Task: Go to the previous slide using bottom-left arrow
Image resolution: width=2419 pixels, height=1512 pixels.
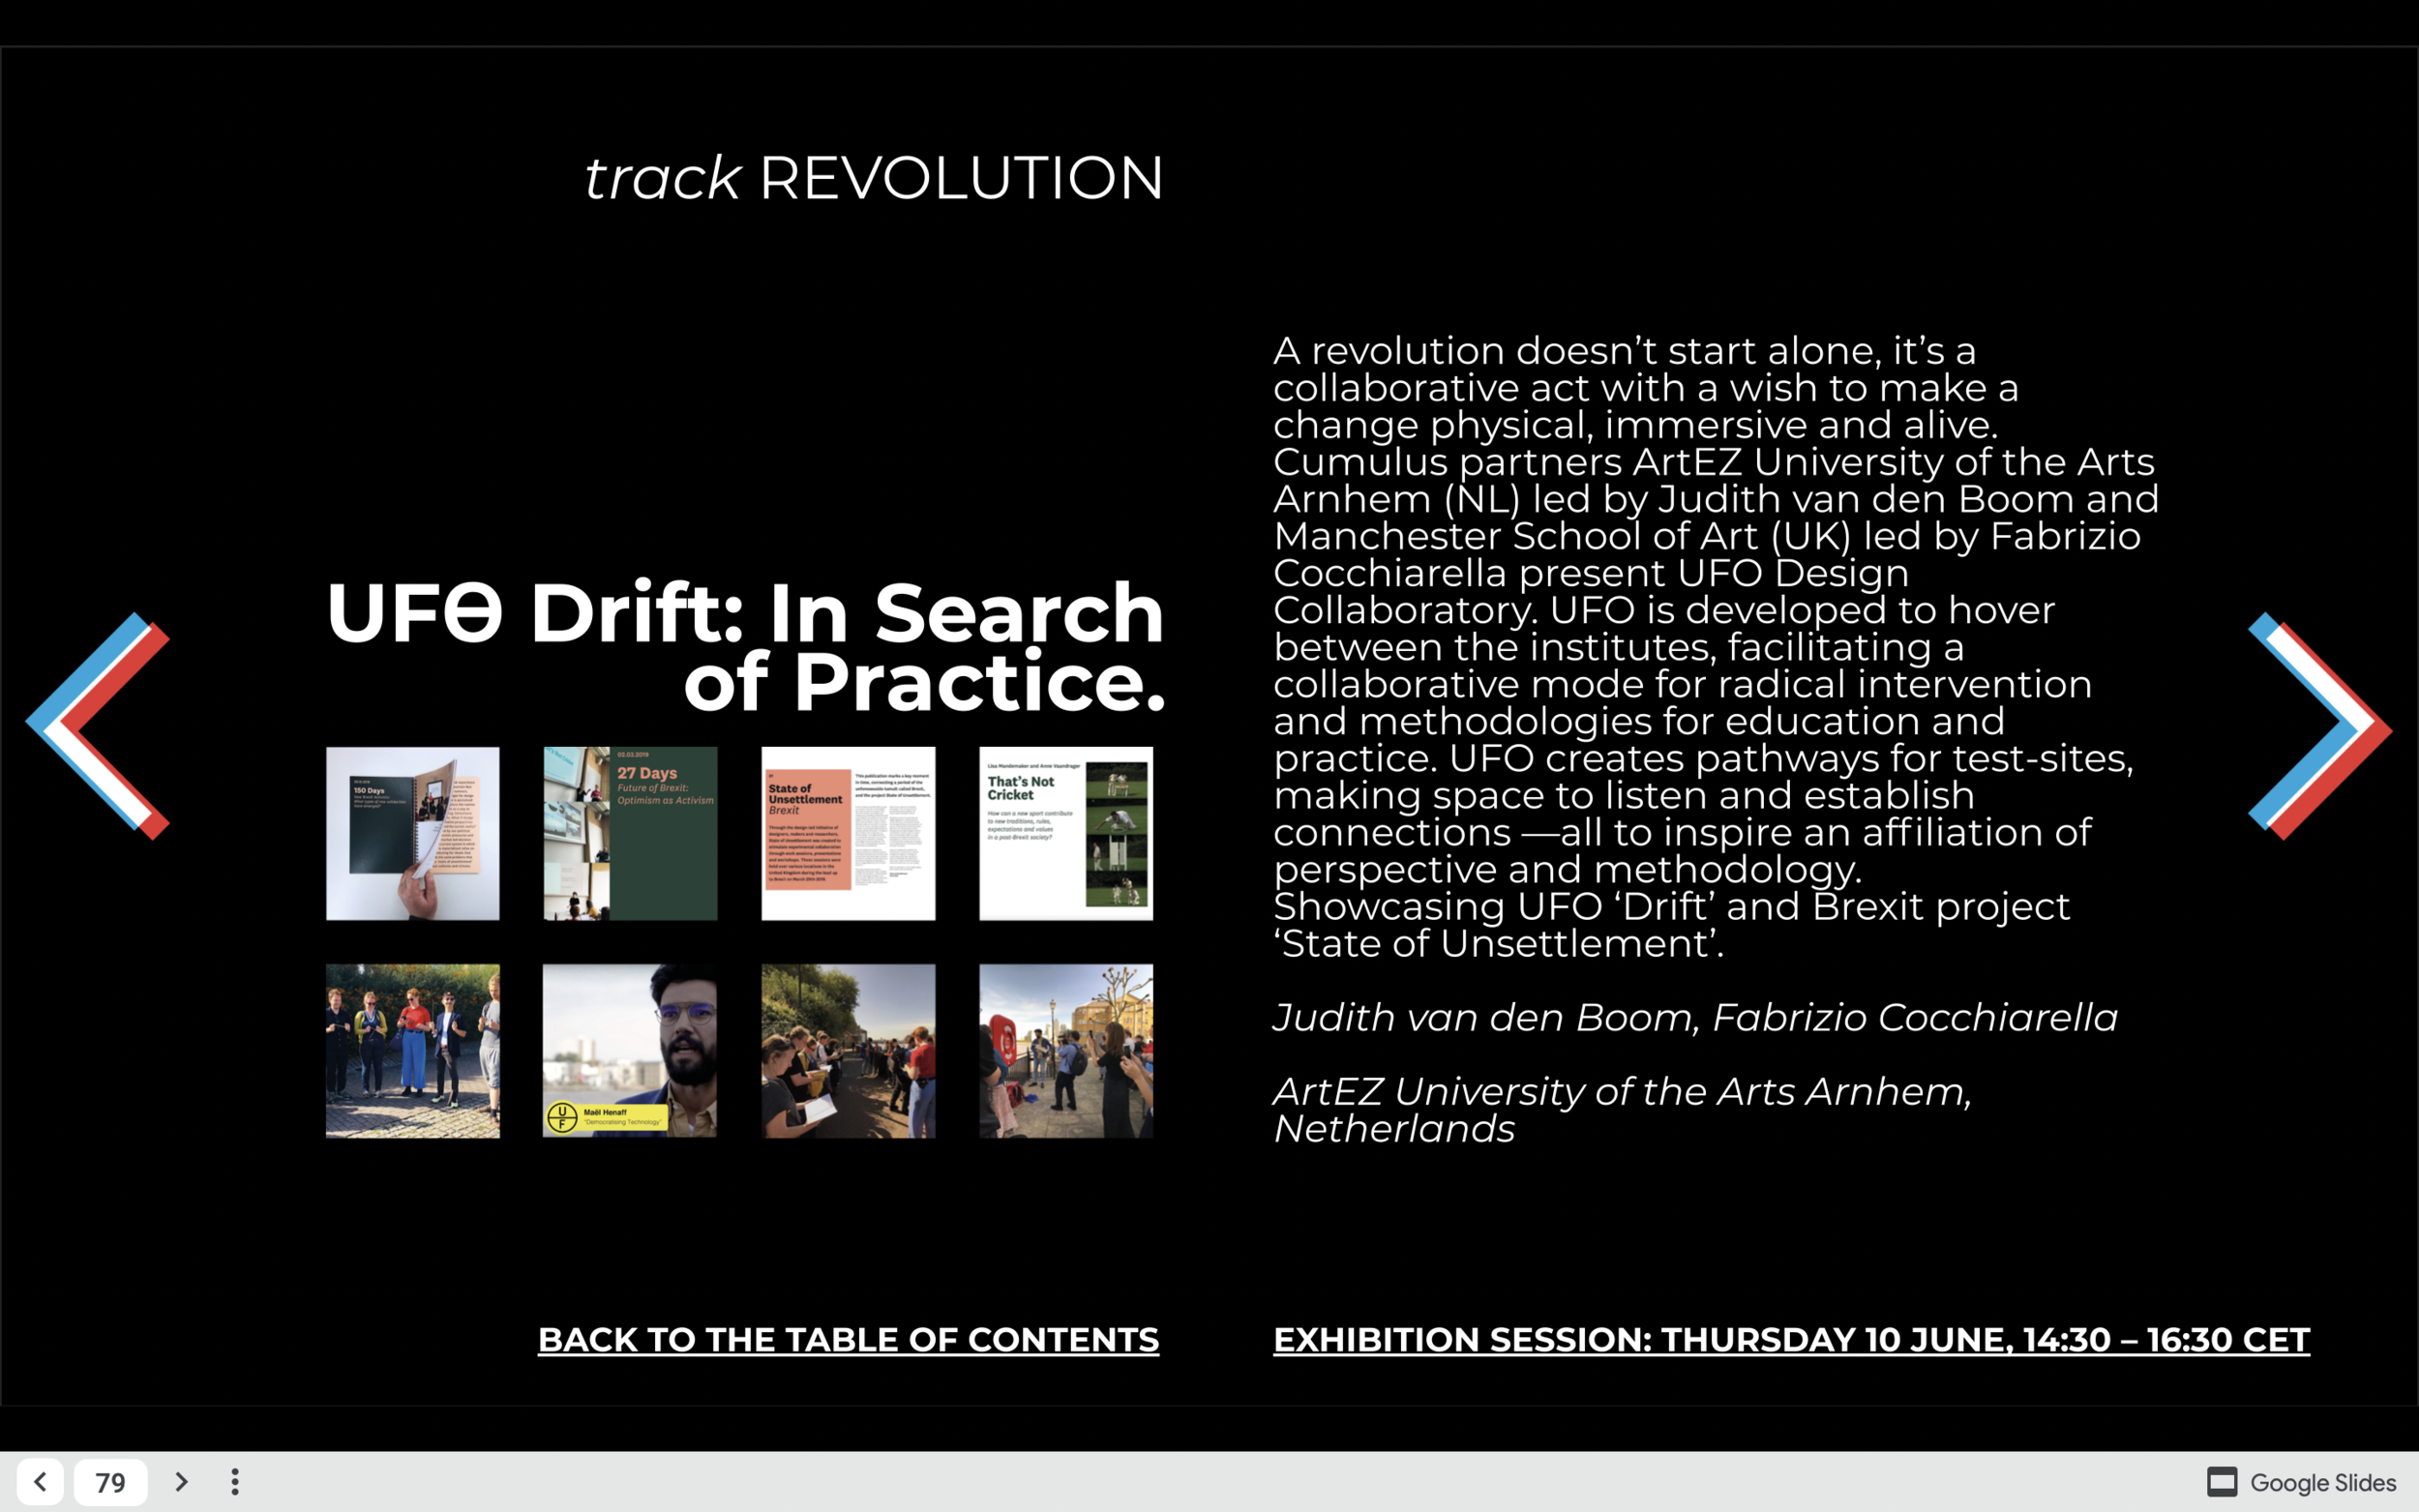Action: pos(40,1481)
